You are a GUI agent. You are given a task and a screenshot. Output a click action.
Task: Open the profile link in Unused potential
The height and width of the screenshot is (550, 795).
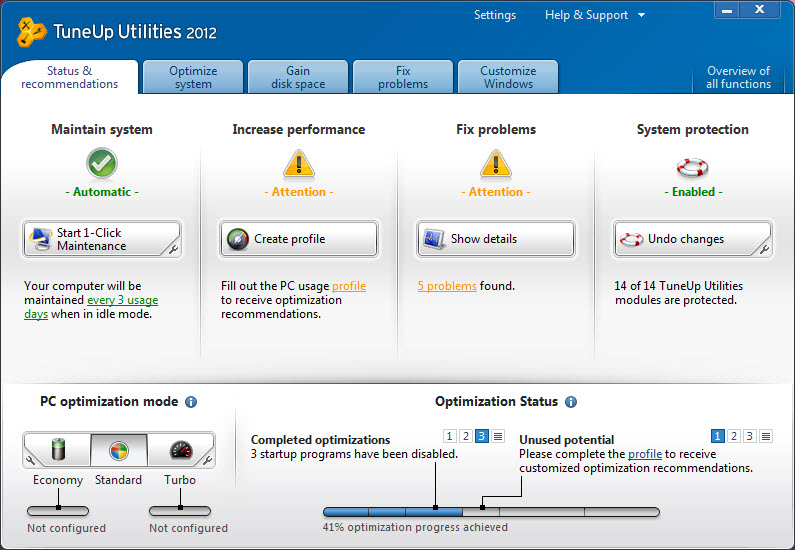pos(645,454)
